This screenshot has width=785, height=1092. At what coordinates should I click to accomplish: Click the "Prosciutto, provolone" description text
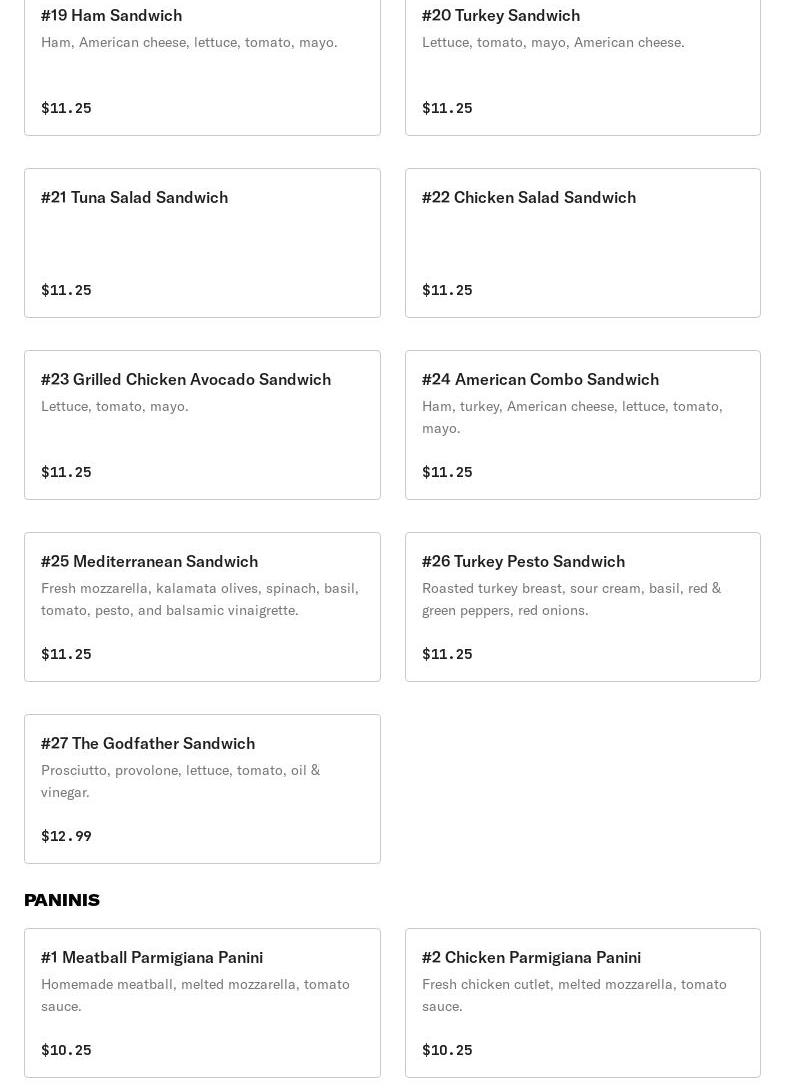coord(180,781)
